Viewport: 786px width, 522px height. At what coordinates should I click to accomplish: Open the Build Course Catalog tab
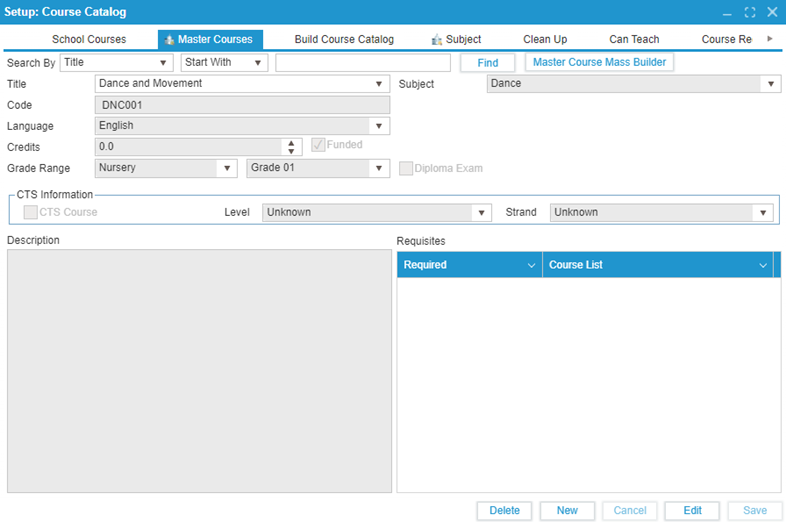coord(344,40)
